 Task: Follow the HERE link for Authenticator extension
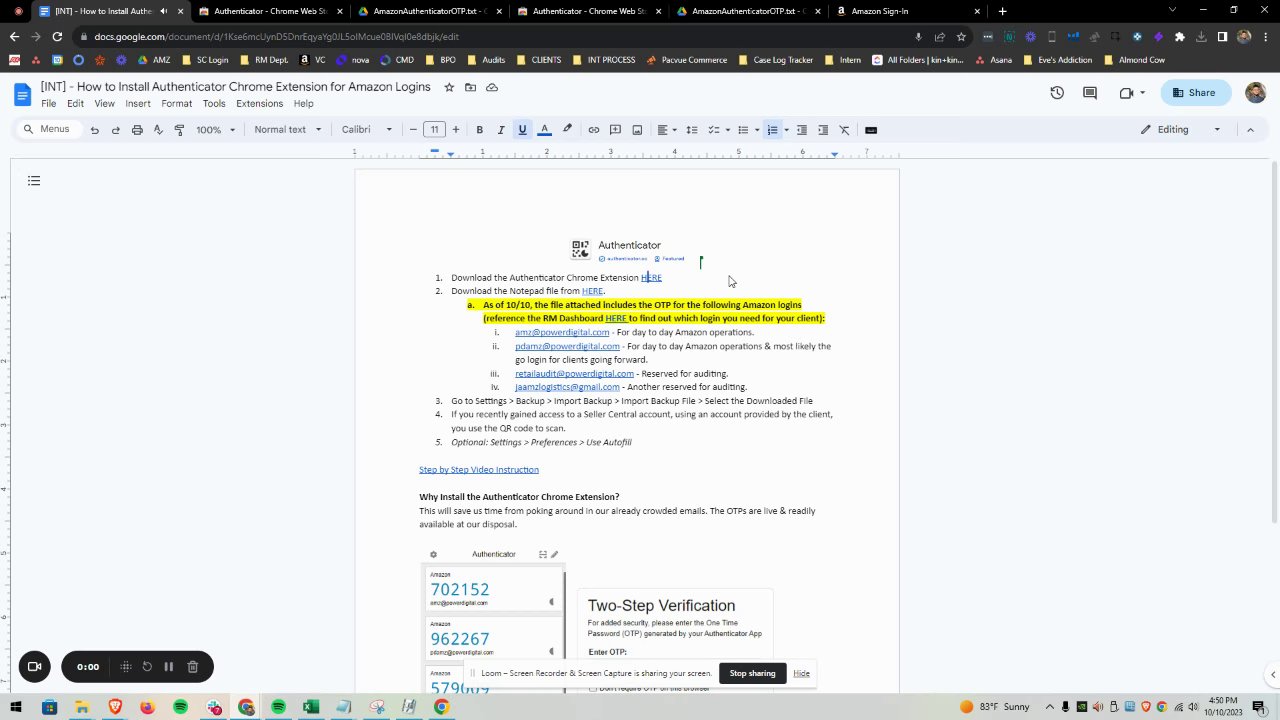click(651, 278)
